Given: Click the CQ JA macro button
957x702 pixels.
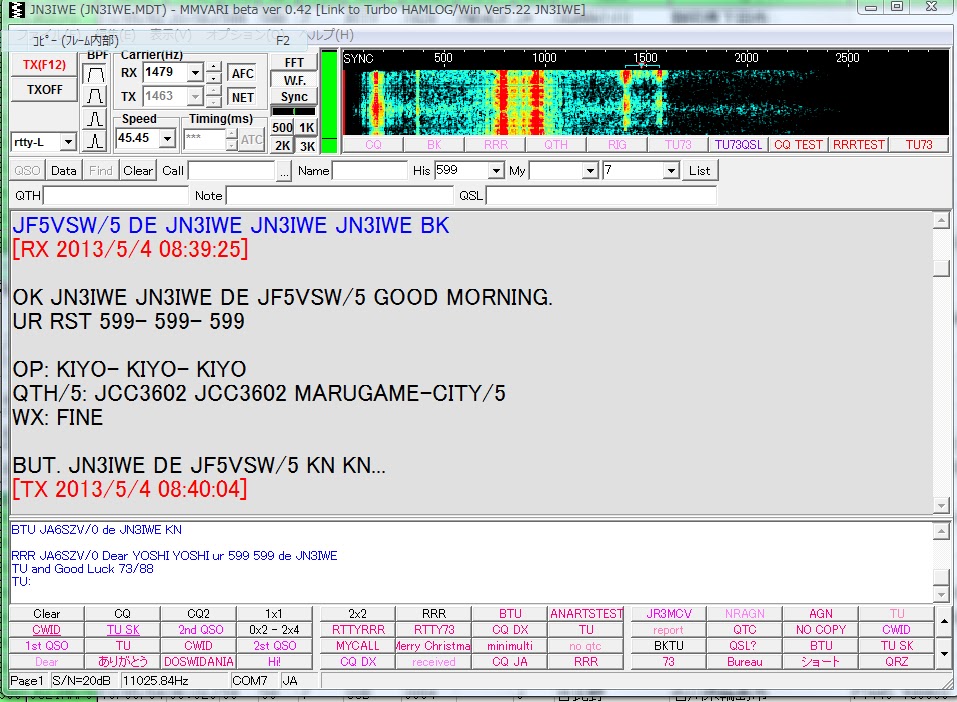Looking at the screenshot, I should 510,661.
